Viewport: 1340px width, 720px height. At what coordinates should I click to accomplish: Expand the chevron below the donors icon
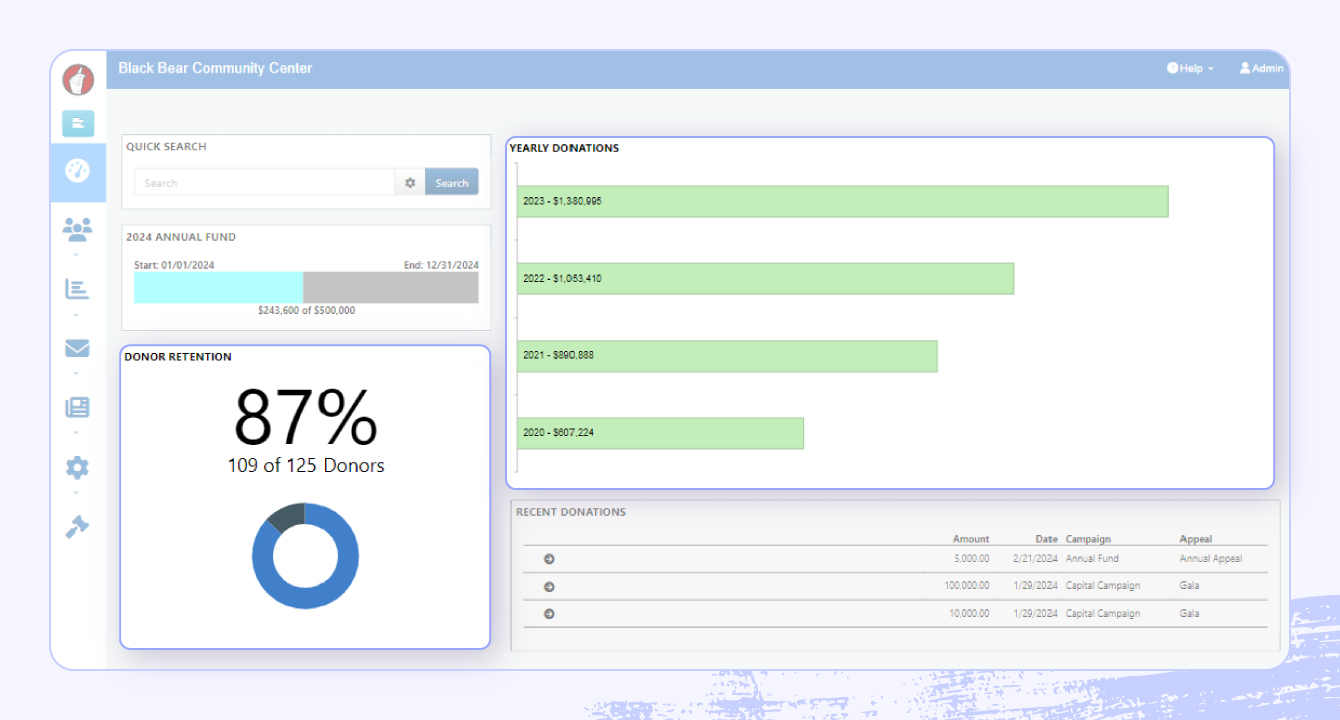(x=77, y=255)
